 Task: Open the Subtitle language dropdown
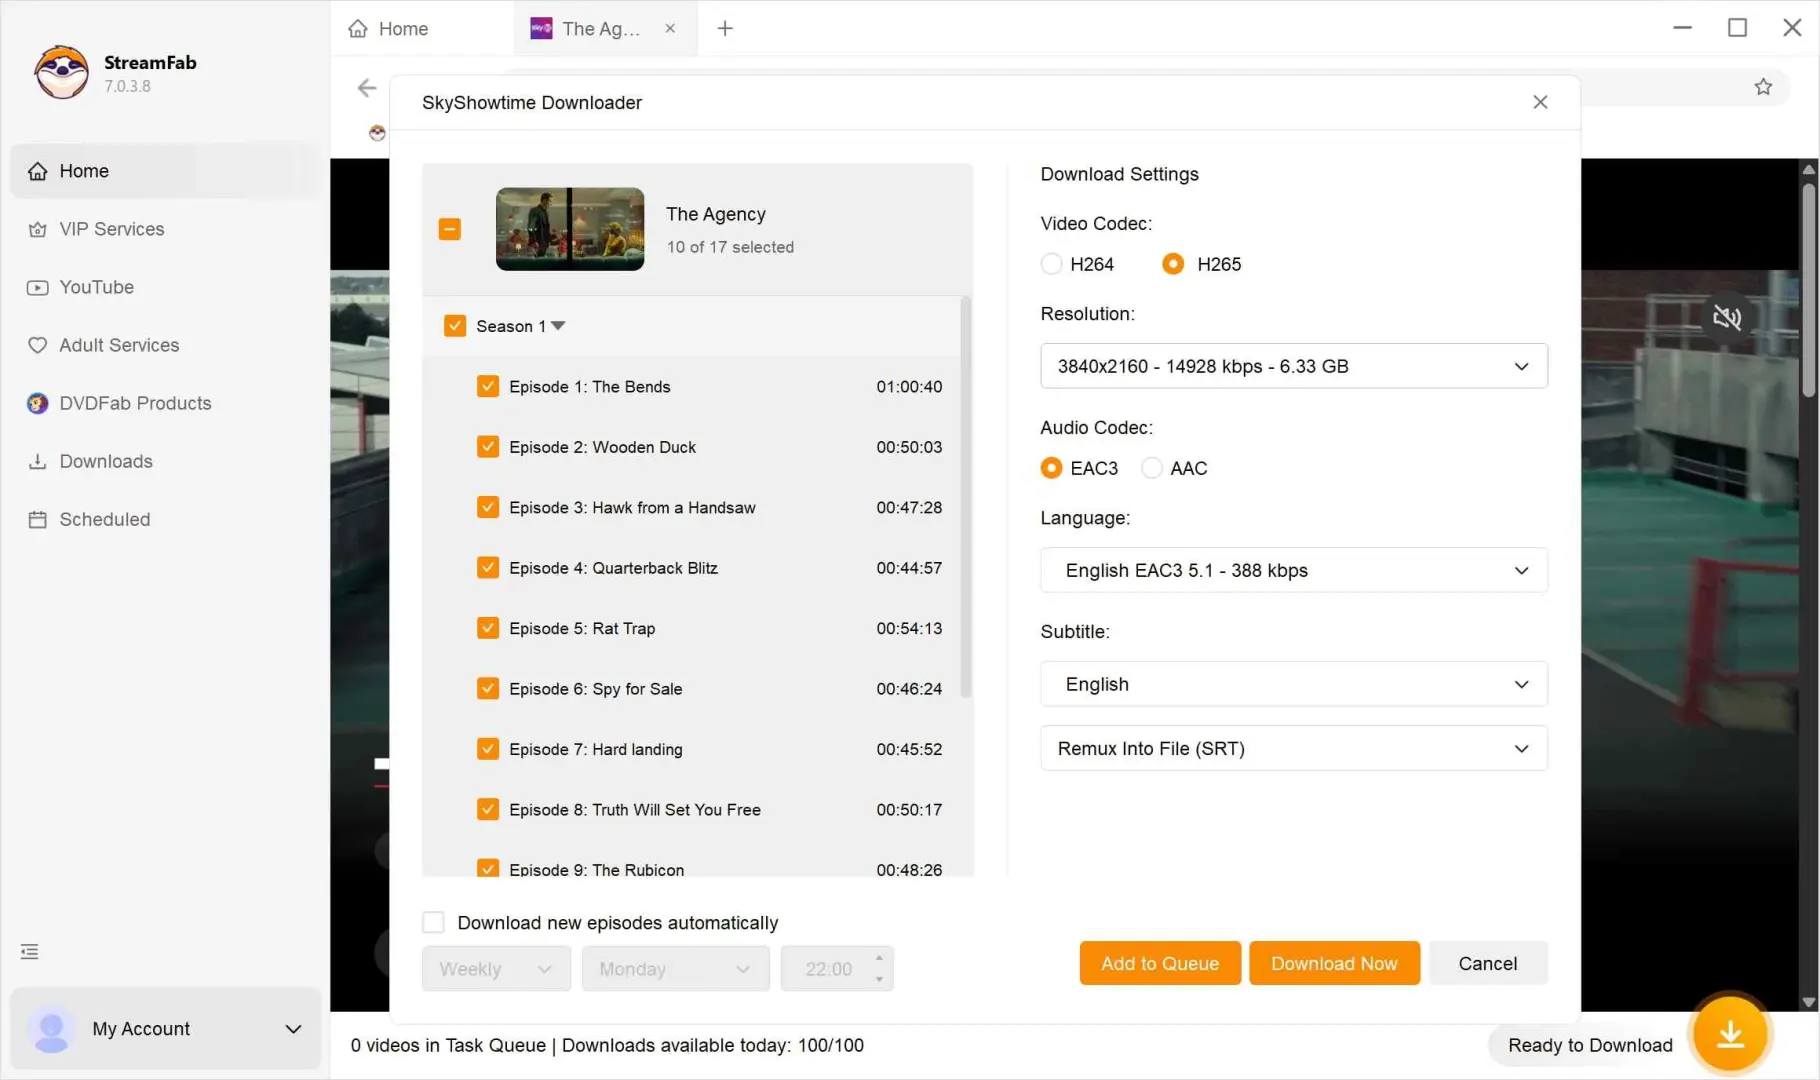coord(1294,684)
